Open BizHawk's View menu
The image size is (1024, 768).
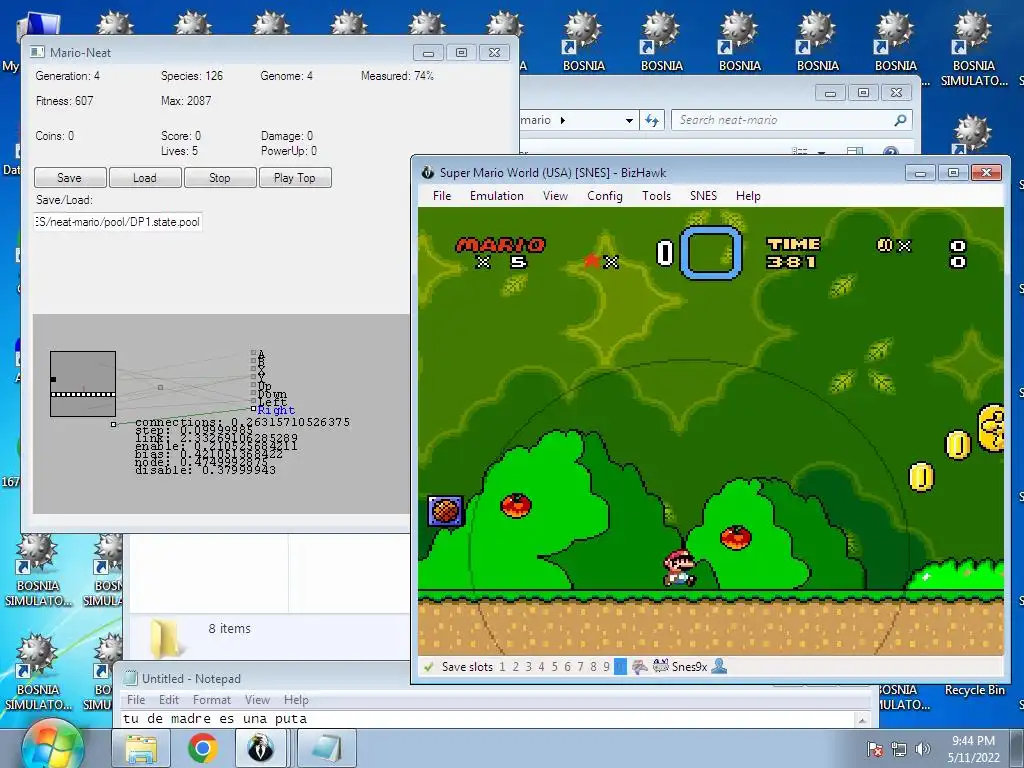click(x=555, y=196)
